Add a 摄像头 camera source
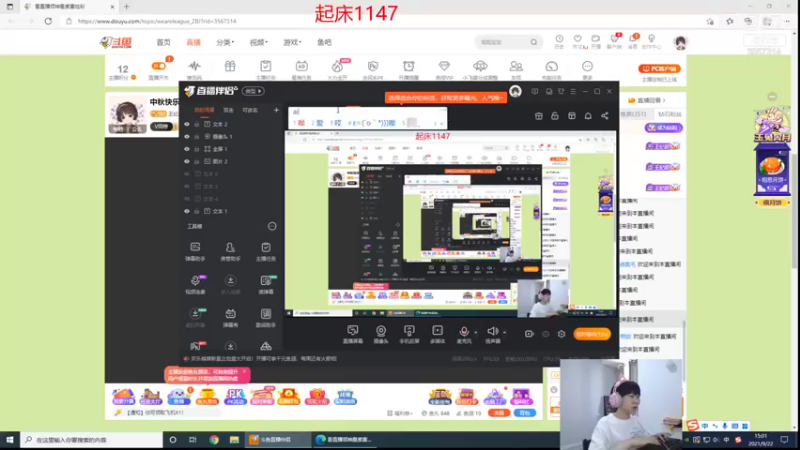The height and width of the screenshot is (450, 800). (381, 334)
